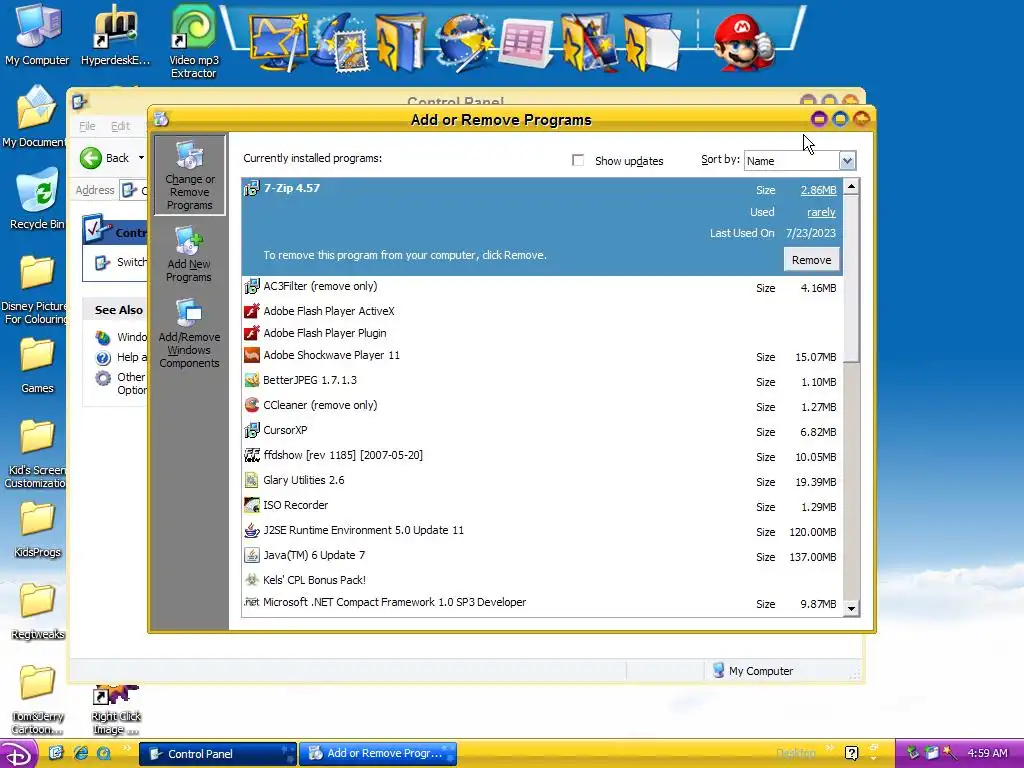1024x768 pixels.
Task: Click the 2.86MB size link
Action: click(x=818, y=190)
